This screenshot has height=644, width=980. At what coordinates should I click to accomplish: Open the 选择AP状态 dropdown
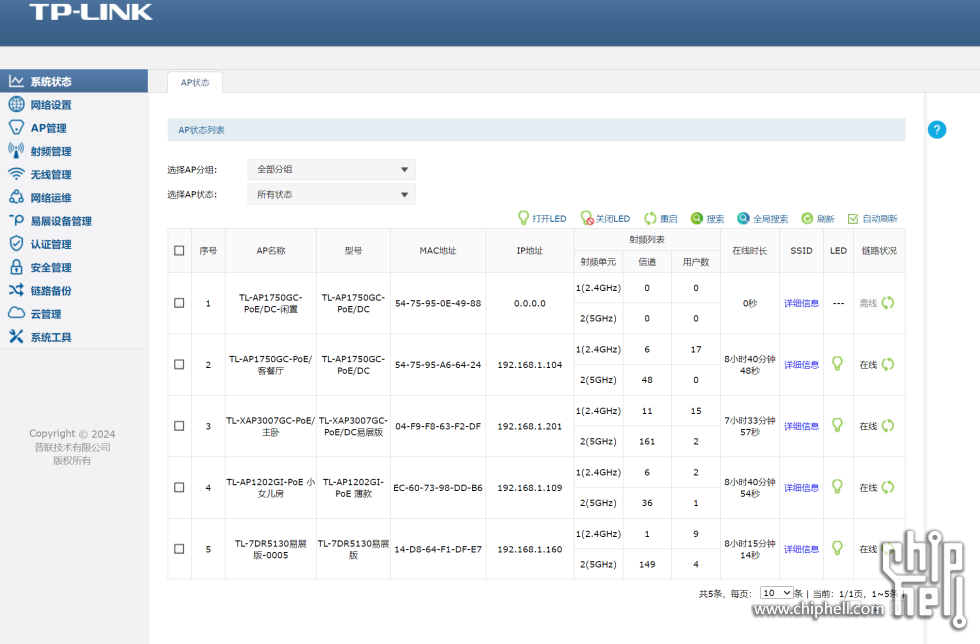[x=331, y=194]
